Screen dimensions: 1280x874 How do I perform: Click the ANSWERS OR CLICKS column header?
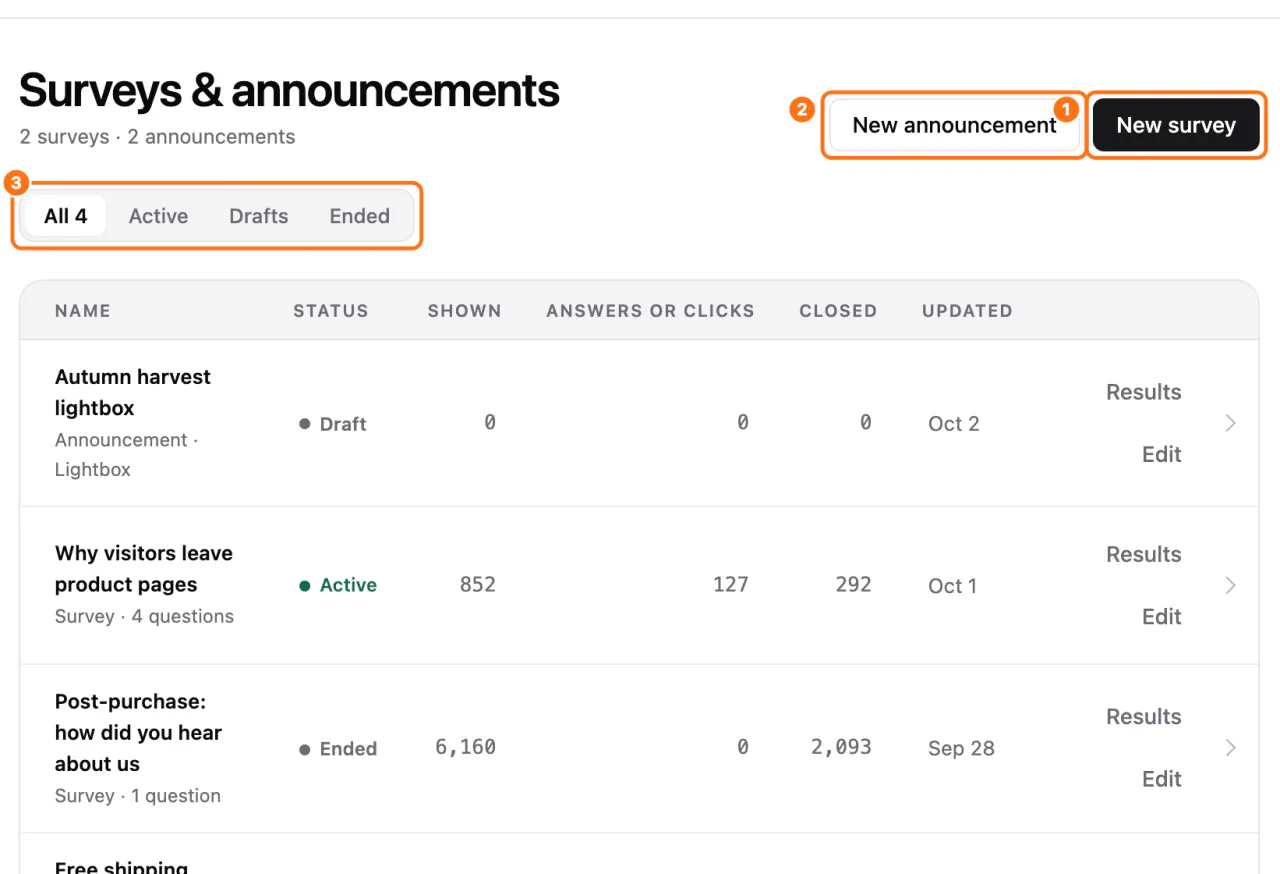point(650,311)
